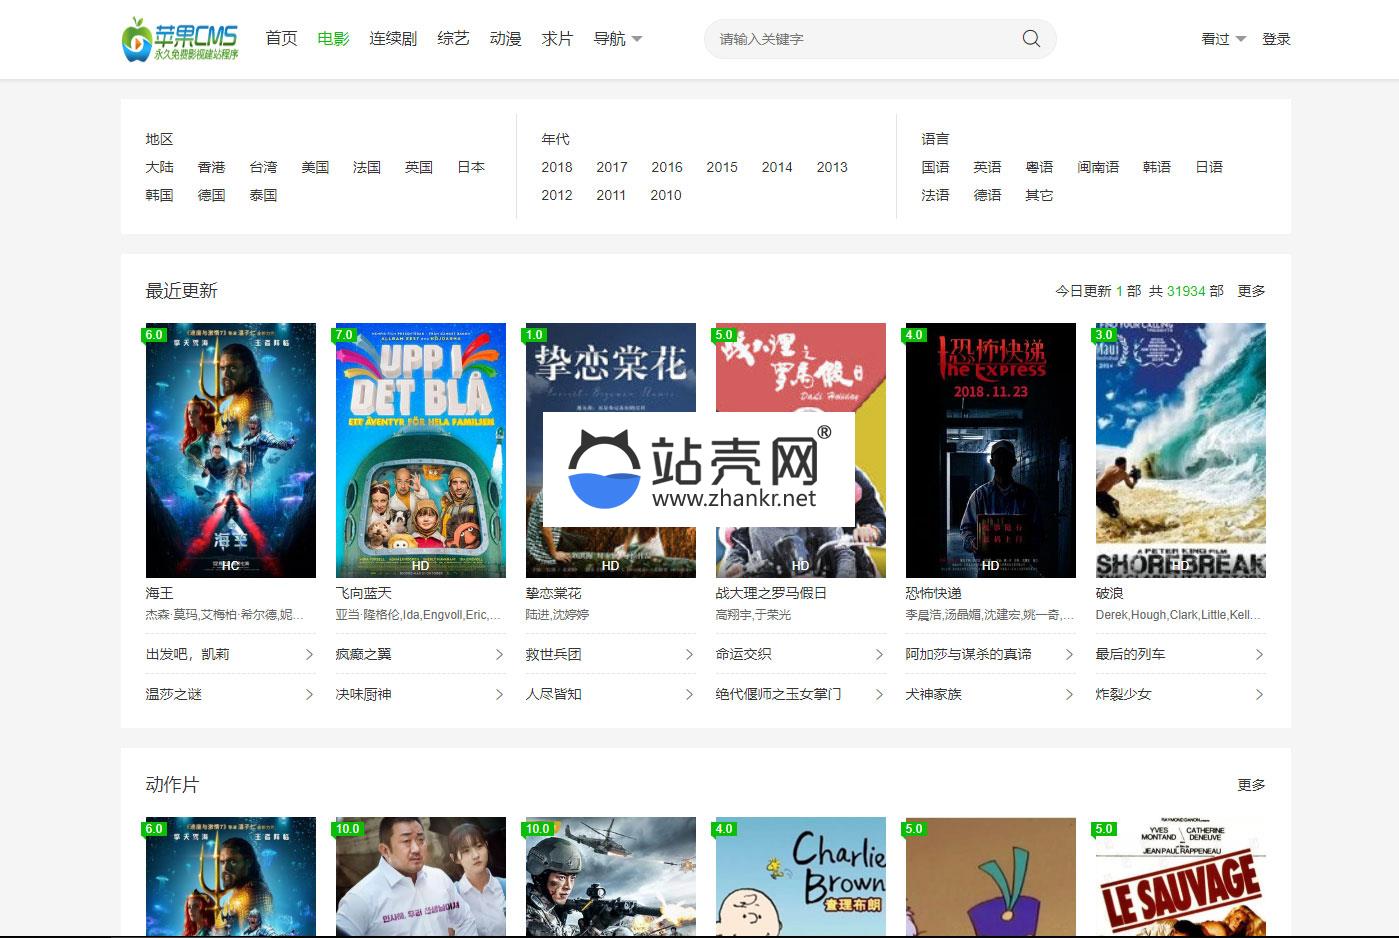Viewport: 1399px width, 938px height.
Task: Click the 登录 login link
Action: point(1276,39)
